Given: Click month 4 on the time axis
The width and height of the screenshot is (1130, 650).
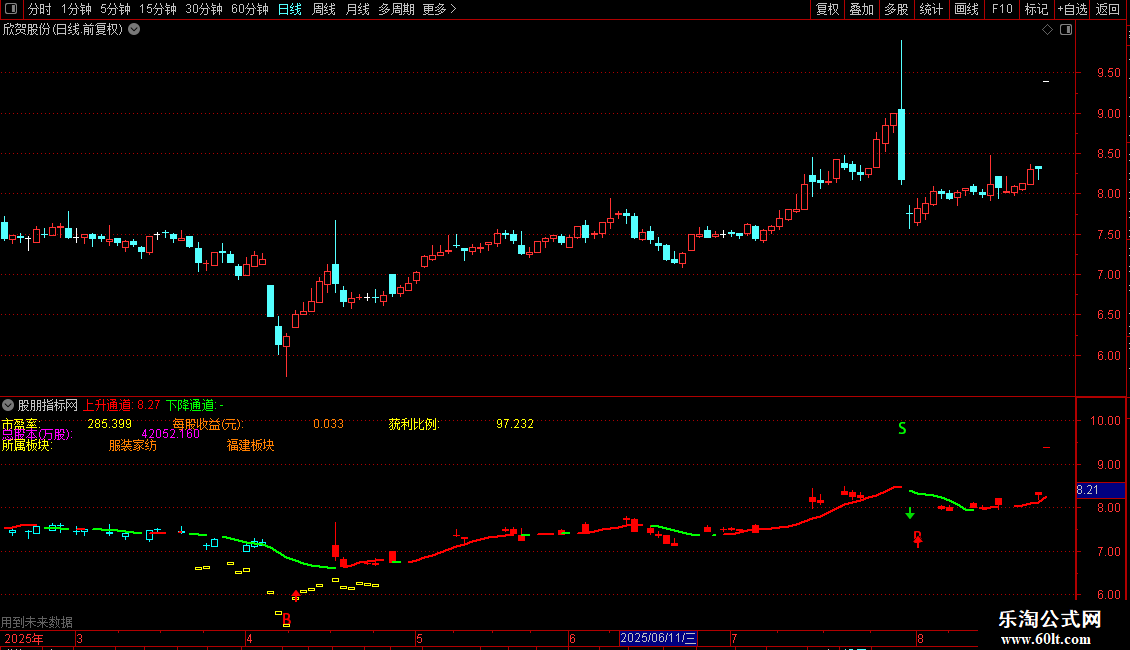Looking at the screenshot, I should 249,638.
